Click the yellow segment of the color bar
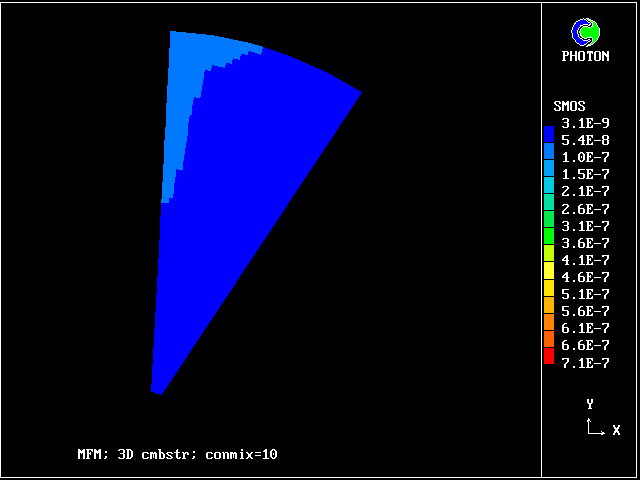This screenshot has height=480, width=640. [x=548, y=270]
